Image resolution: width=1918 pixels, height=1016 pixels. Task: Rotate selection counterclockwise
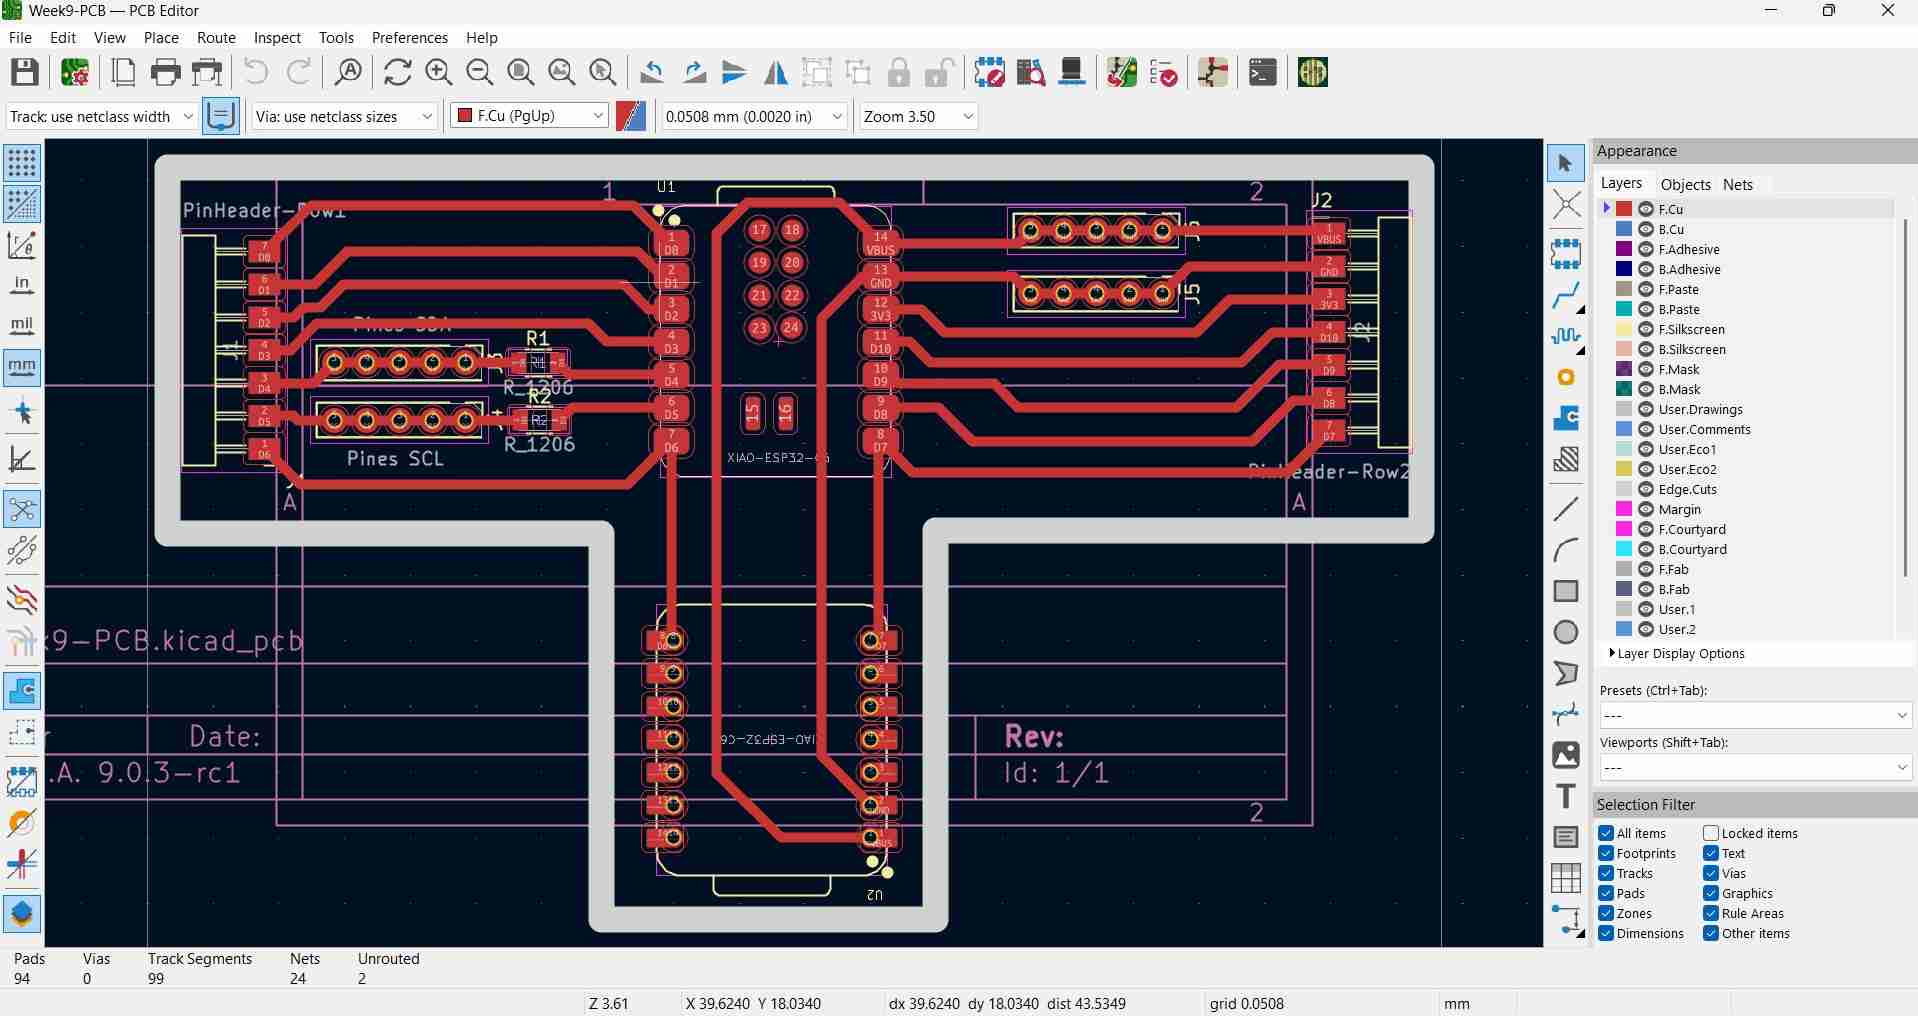(x=652, y=72)
